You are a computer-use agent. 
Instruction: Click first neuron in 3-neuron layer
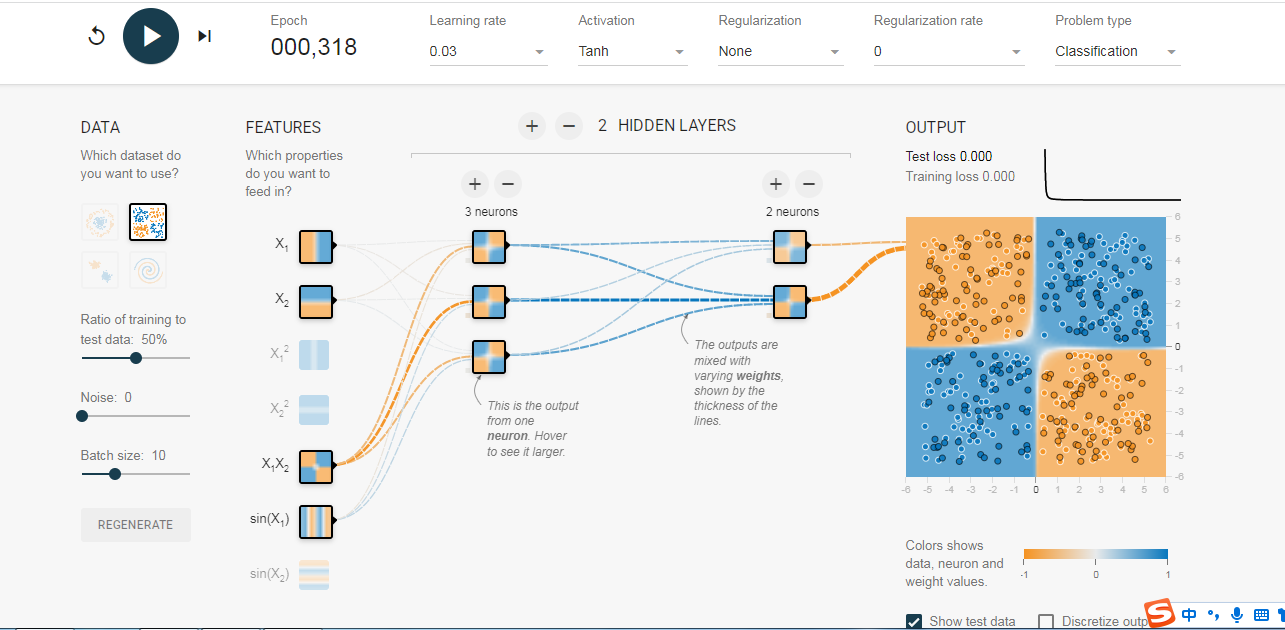489,246
